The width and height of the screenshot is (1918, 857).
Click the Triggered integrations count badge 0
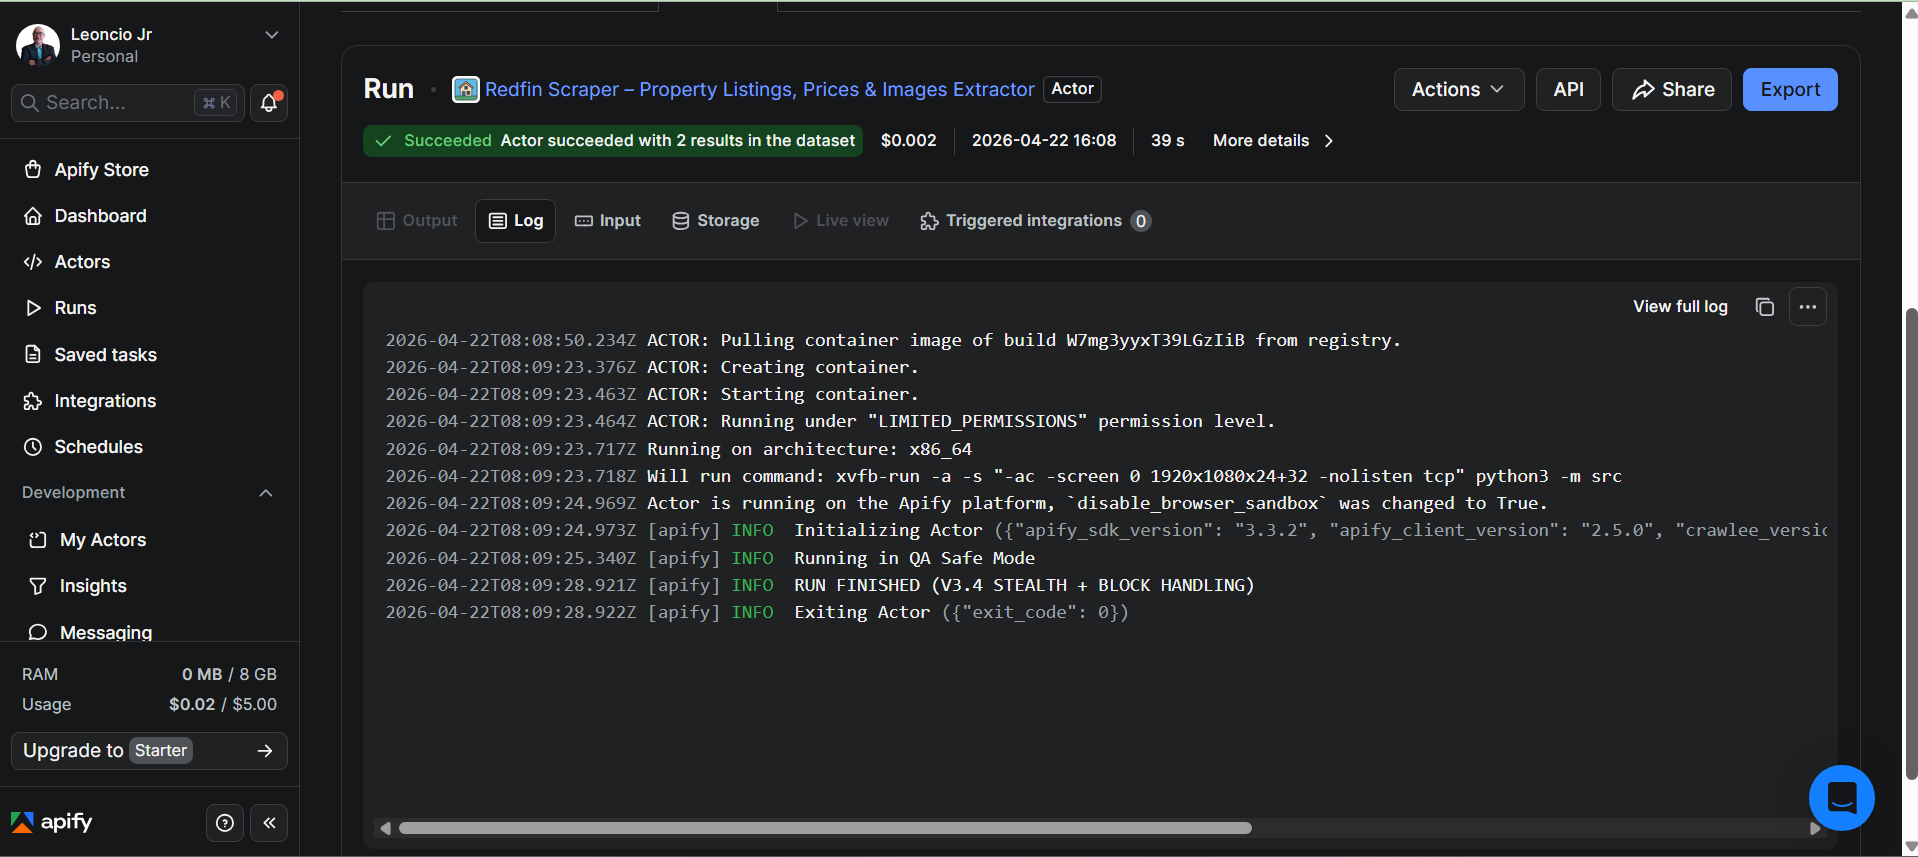pyautogui.click(x=1141, y=221)
